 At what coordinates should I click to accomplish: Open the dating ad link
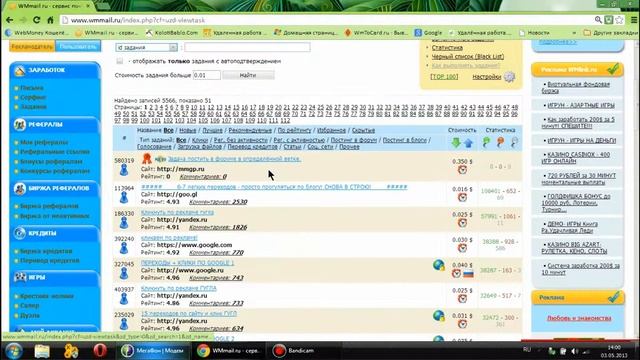pos(579,318)
